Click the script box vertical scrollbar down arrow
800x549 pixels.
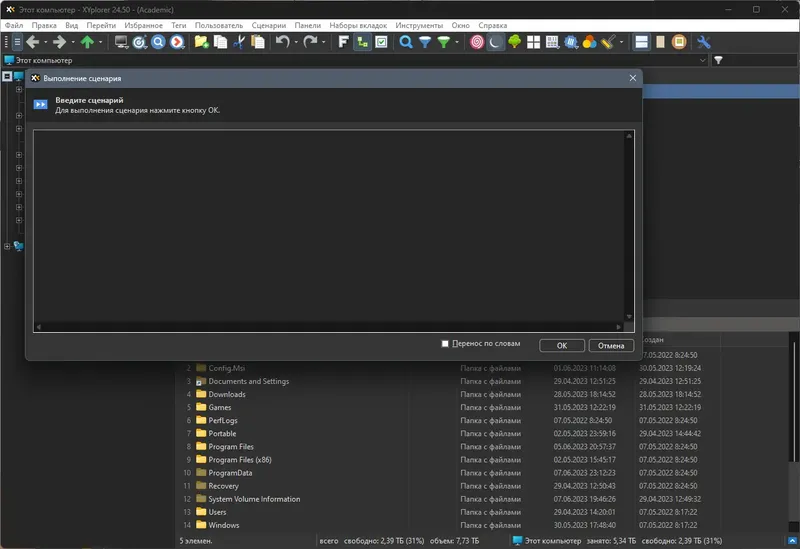coord(629,317)
